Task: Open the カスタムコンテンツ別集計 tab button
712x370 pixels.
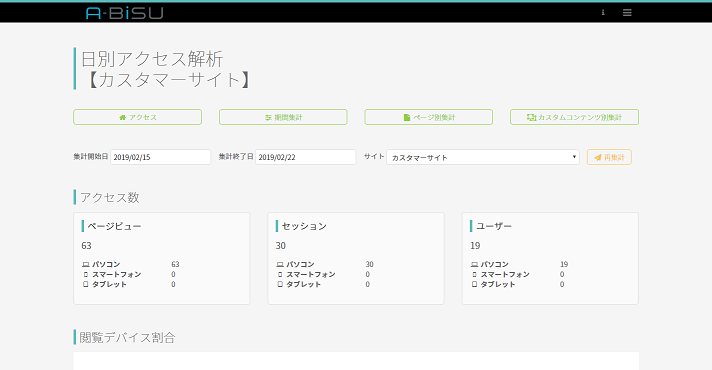Action: (x=574, y=117)
